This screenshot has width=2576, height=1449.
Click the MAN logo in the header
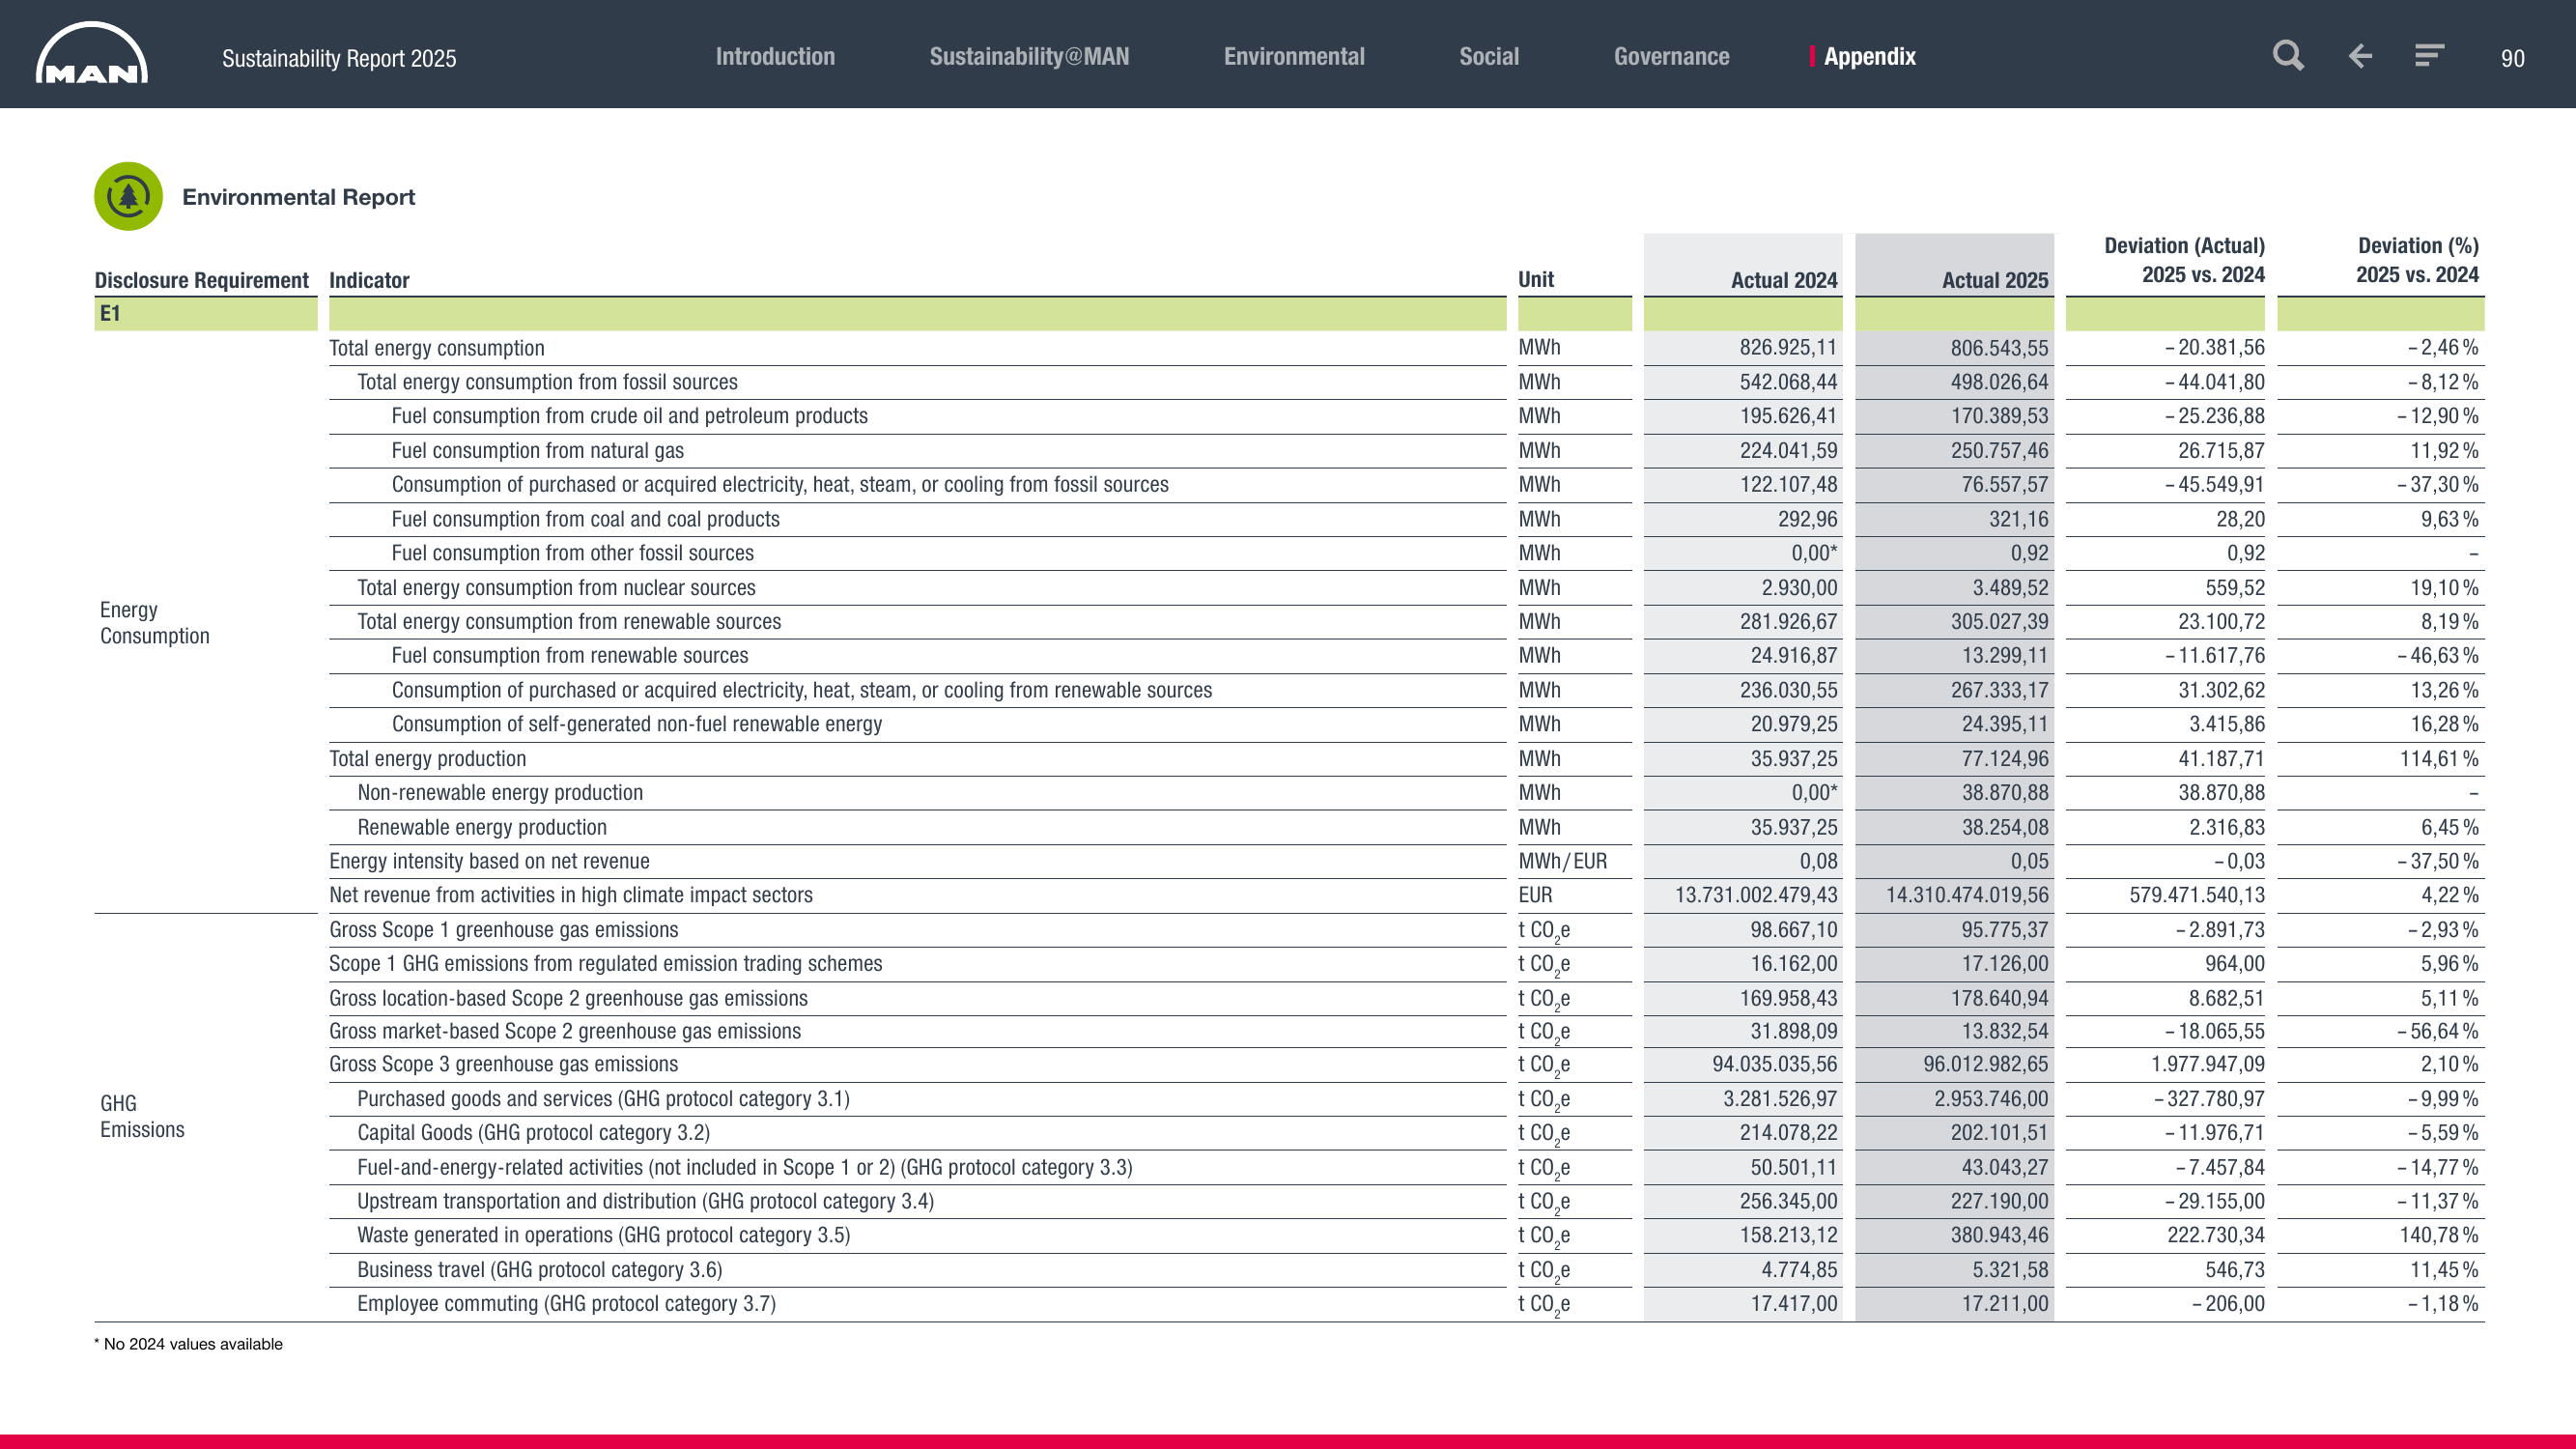(91, 54)
